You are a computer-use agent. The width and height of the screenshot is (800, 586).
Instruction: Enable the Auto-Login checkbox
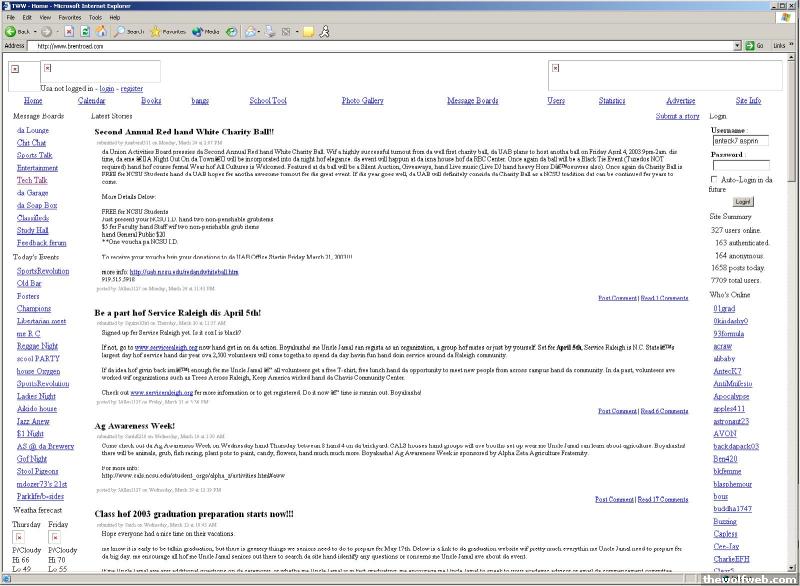point(713,179)
